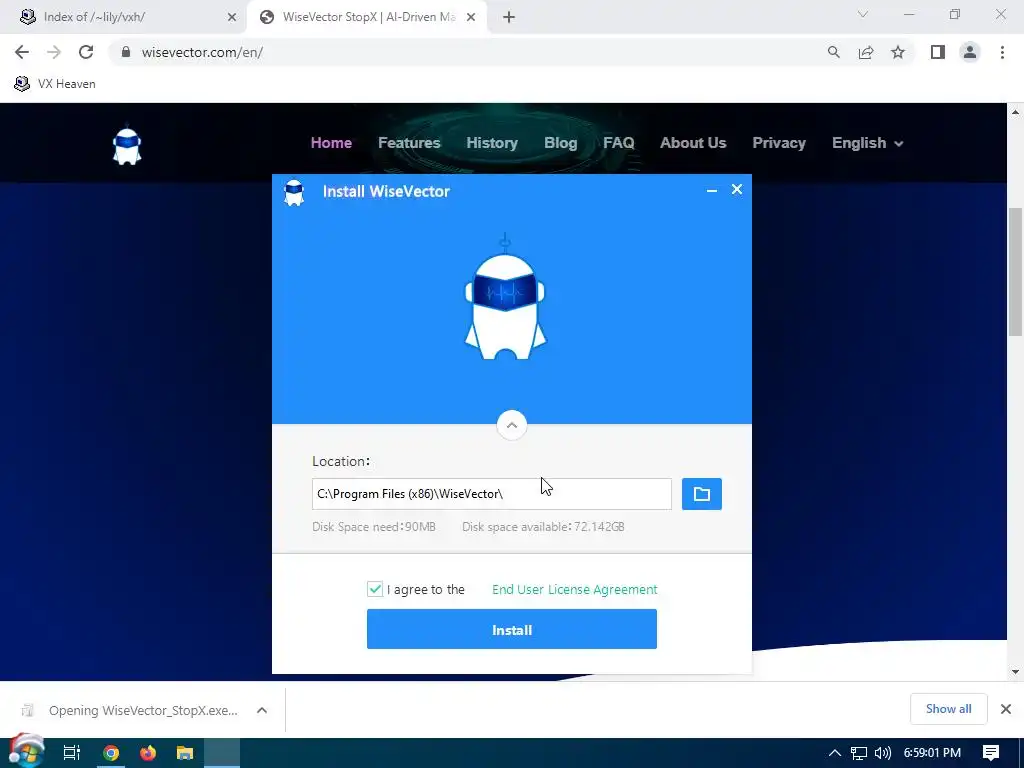Viewport: 1024px width, 768px height.
Task: Open the notification center icon
Action: pos(991,753)
